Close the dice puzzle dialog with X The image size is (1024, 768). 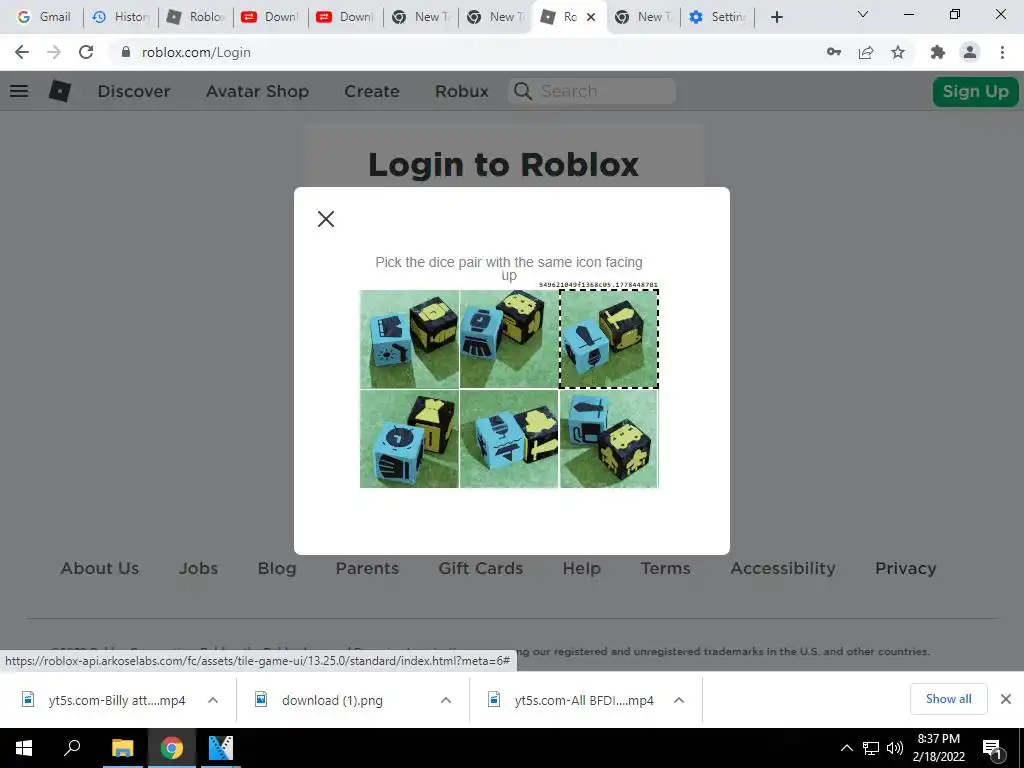[326, 219]
